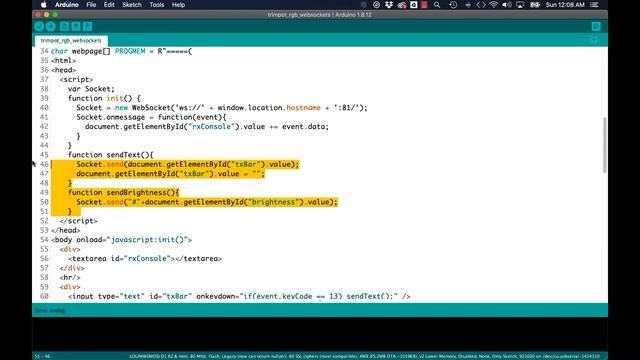Click the "rxConsole" string on line 42
The width and height of the screenshot is (640, 360).
[211, 127]
